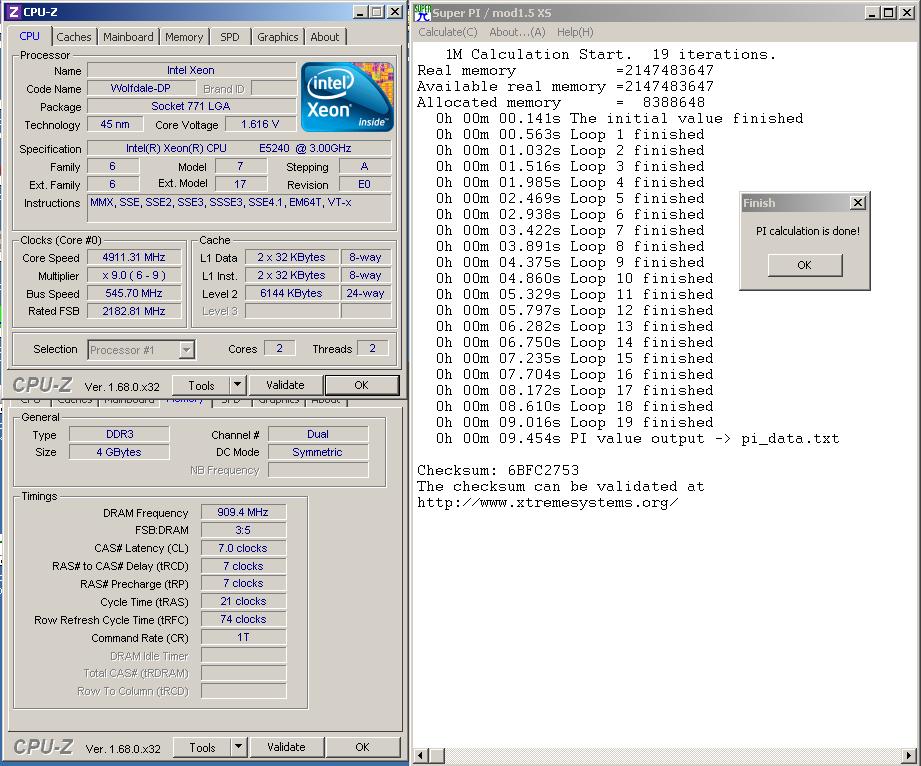The image size is (921, 766).
Task: Click the Core Speed value 4911.31 MHz
Action: coord(134,257)
